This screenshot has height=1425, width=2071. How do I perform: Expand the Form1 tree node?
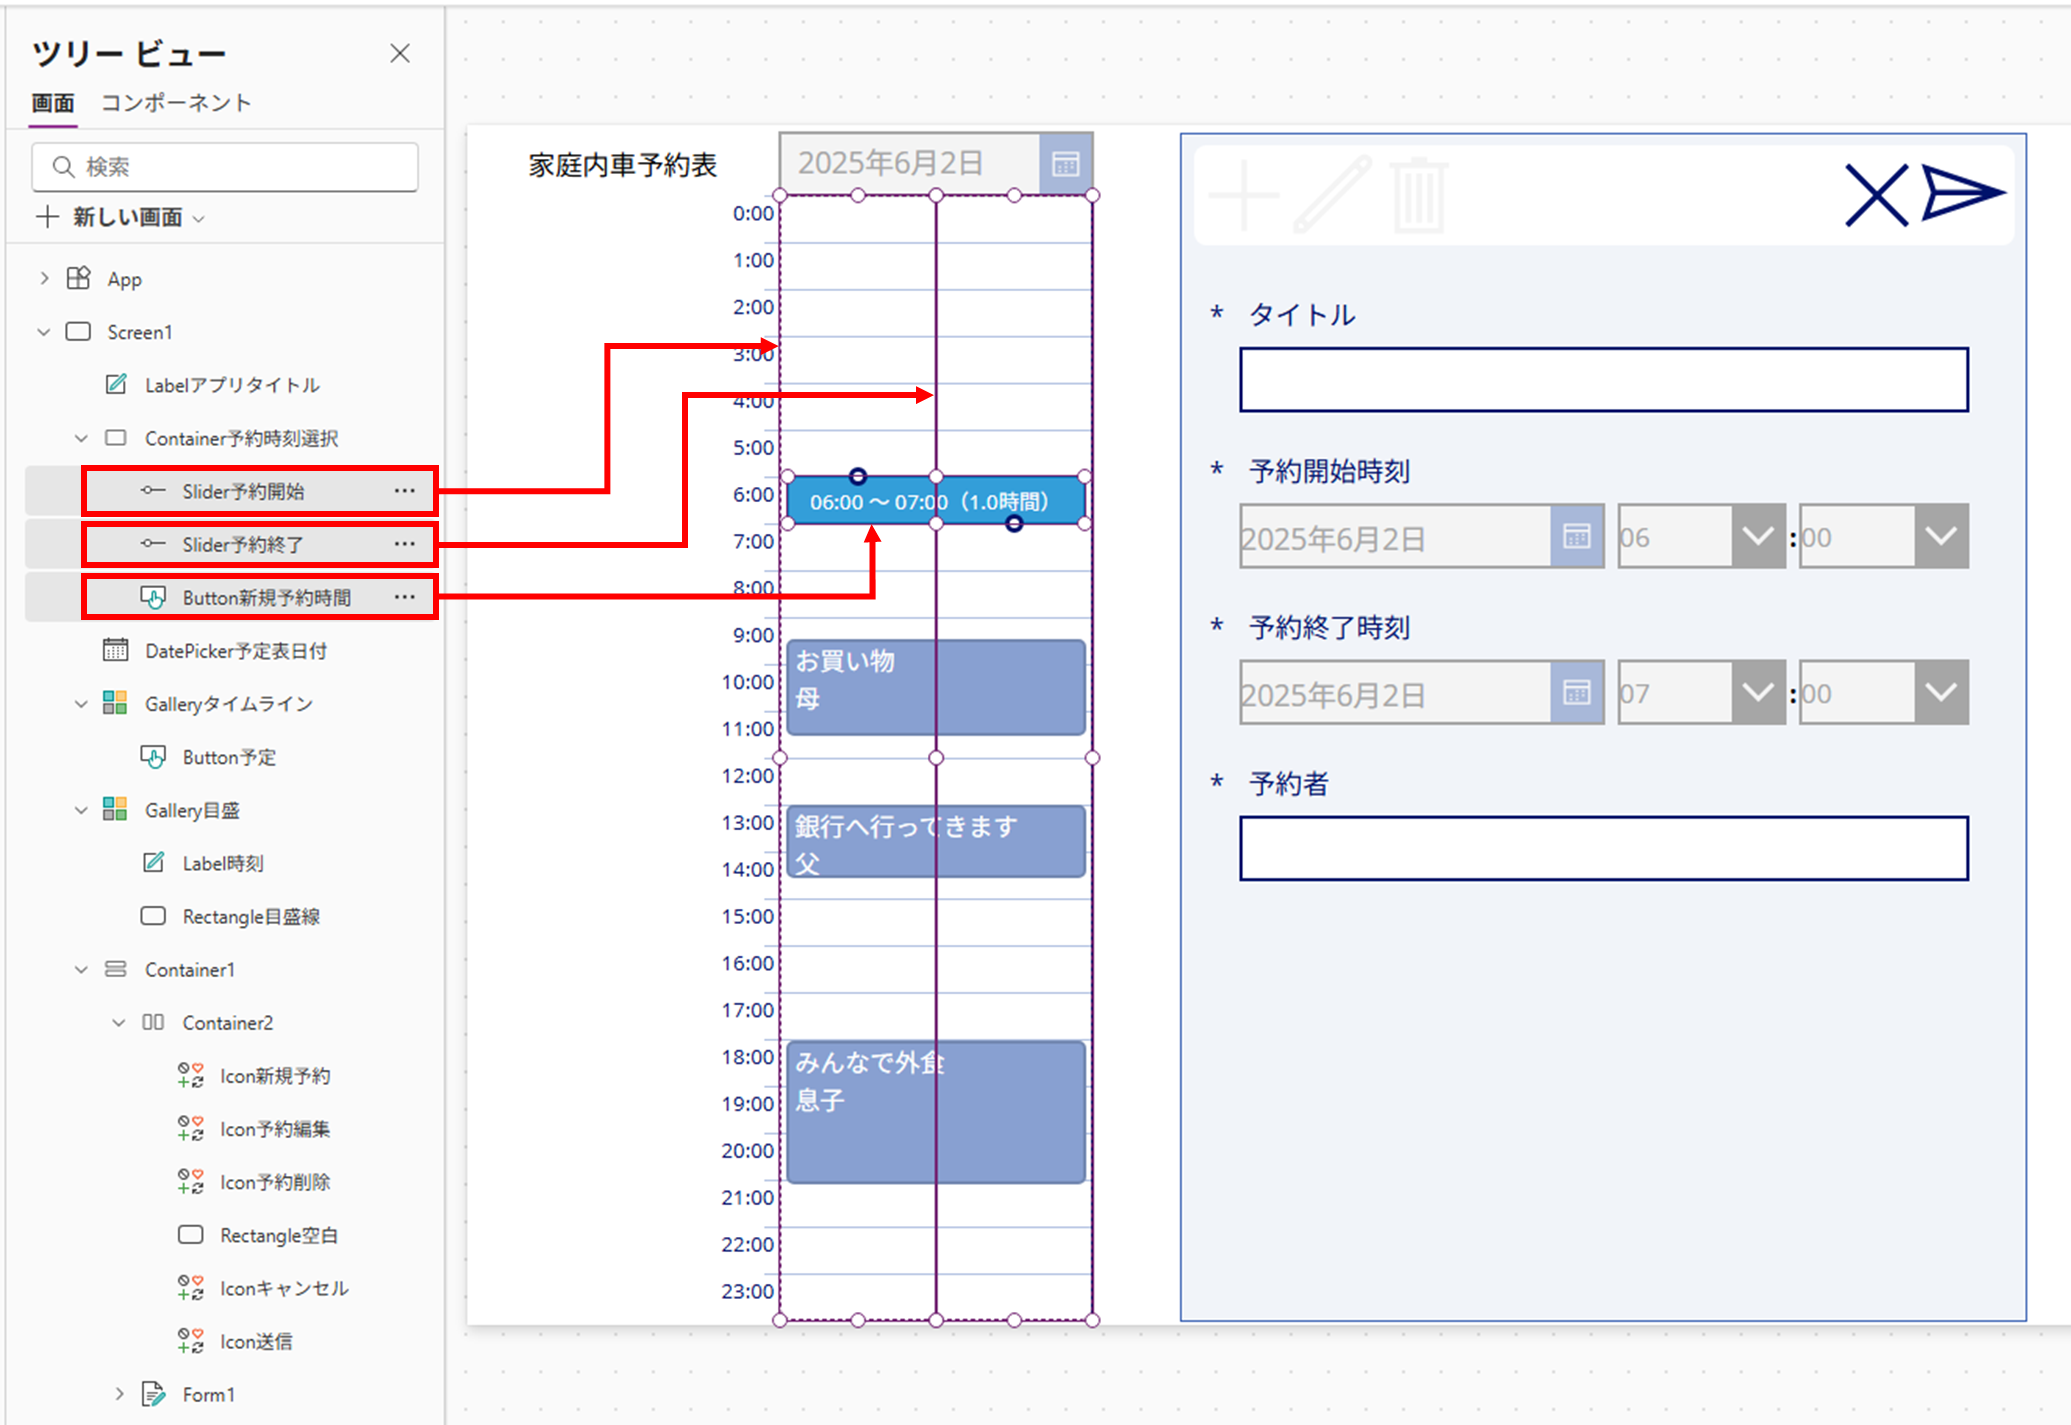[x=119, y=1394]
